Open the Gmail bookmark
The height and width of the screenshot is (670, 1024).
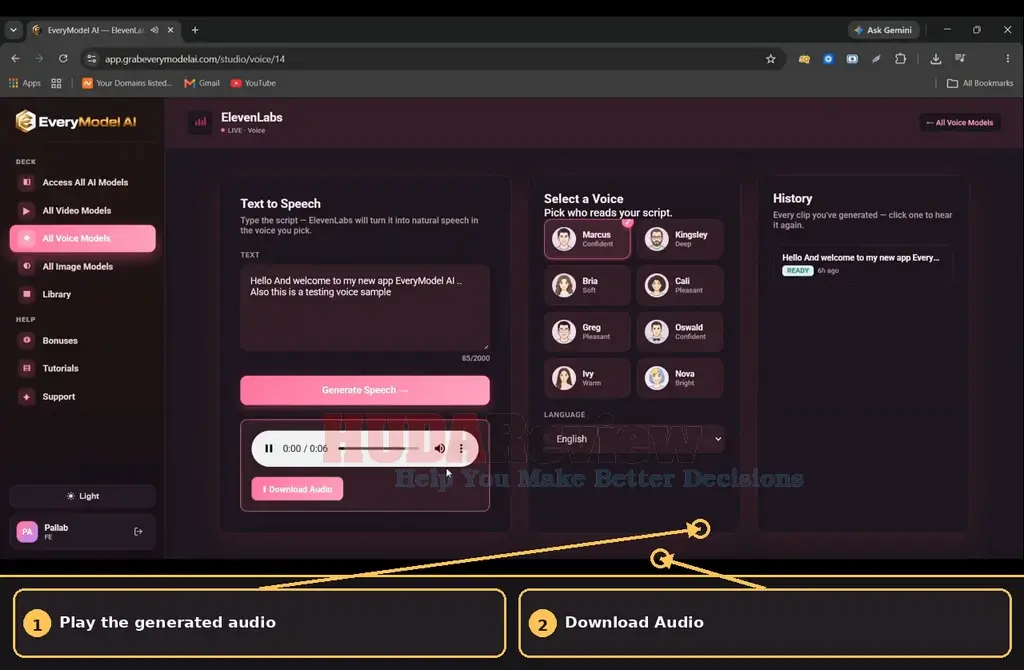[x=202, y=83]
